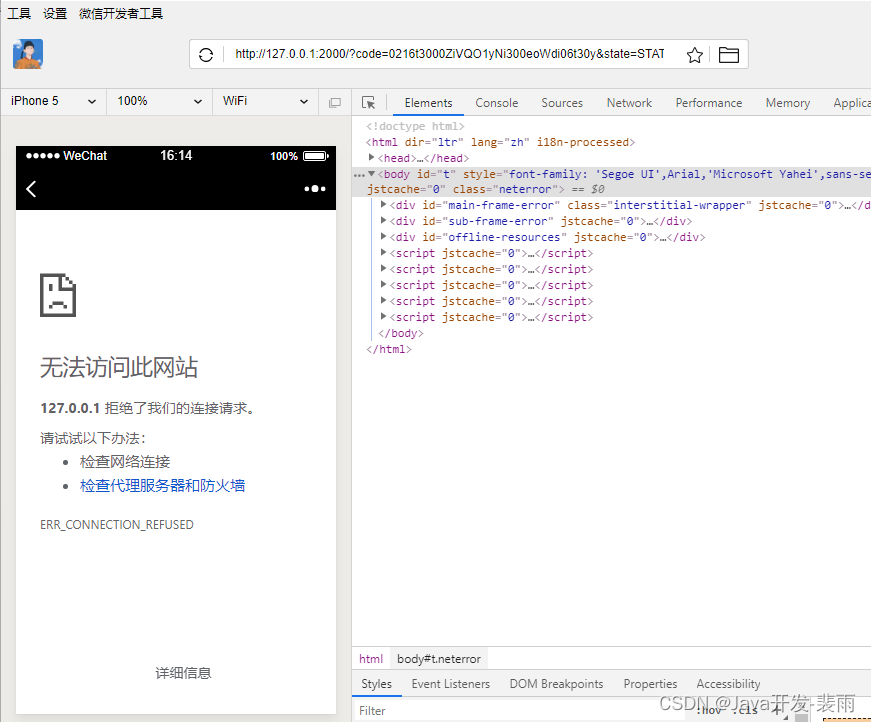Switch to the Styles pane tab
Viewport: 871px width, 722px height.
(x=377, y=684)
